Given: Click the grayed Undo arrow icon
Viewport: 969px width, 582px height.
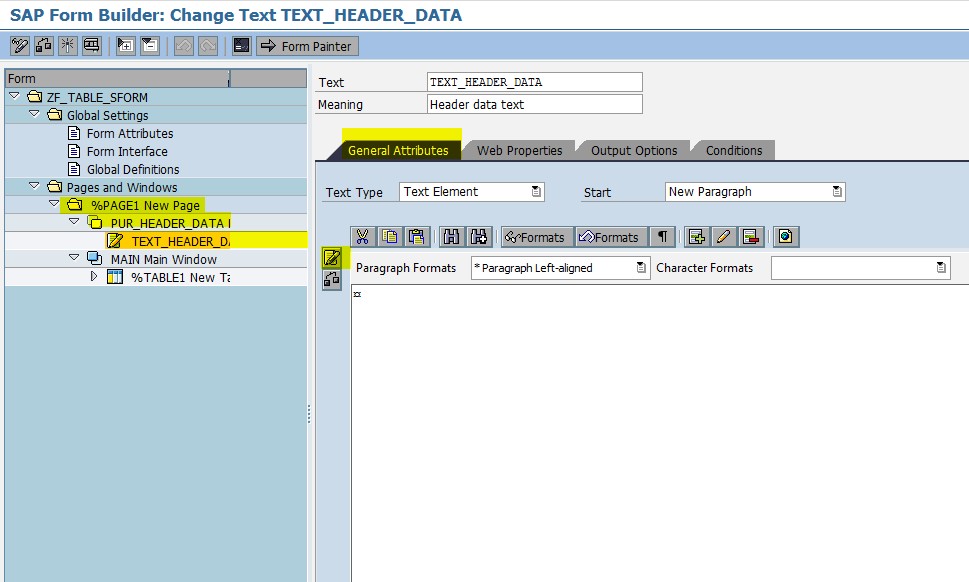Looking at the screenshot, I should (184, 46).
